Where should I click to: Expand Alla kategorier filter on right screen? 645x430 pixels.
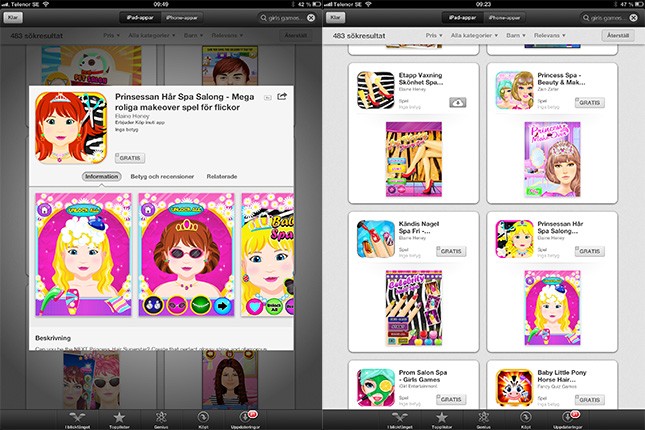click(474, 35)
